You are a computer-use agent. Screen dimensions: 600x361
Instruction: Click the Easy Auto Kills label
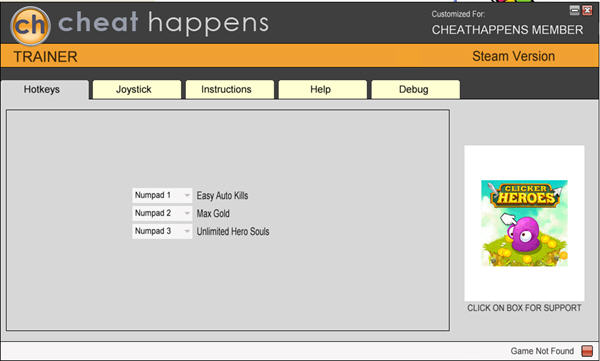point(222,196)
